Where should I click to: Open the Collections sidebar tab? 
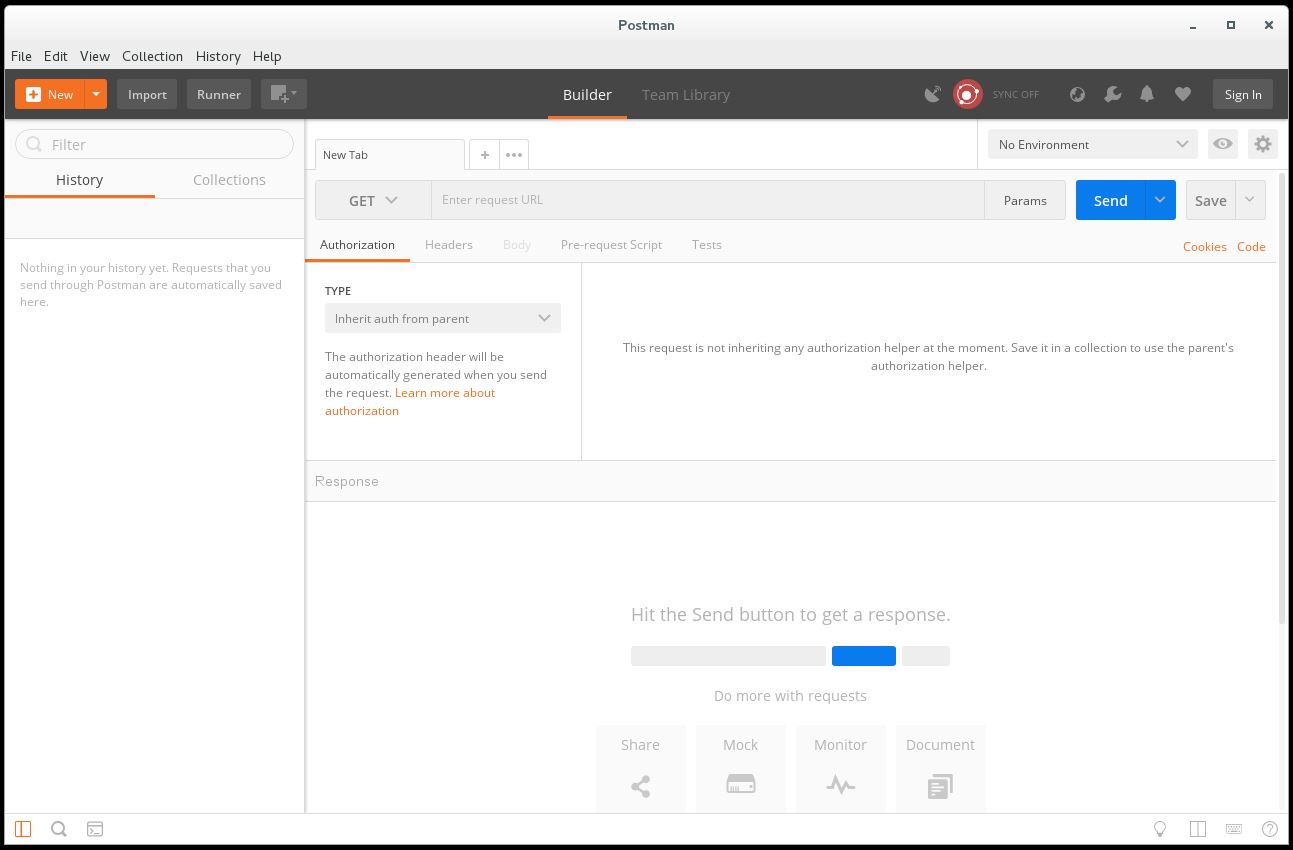(229, 180)
